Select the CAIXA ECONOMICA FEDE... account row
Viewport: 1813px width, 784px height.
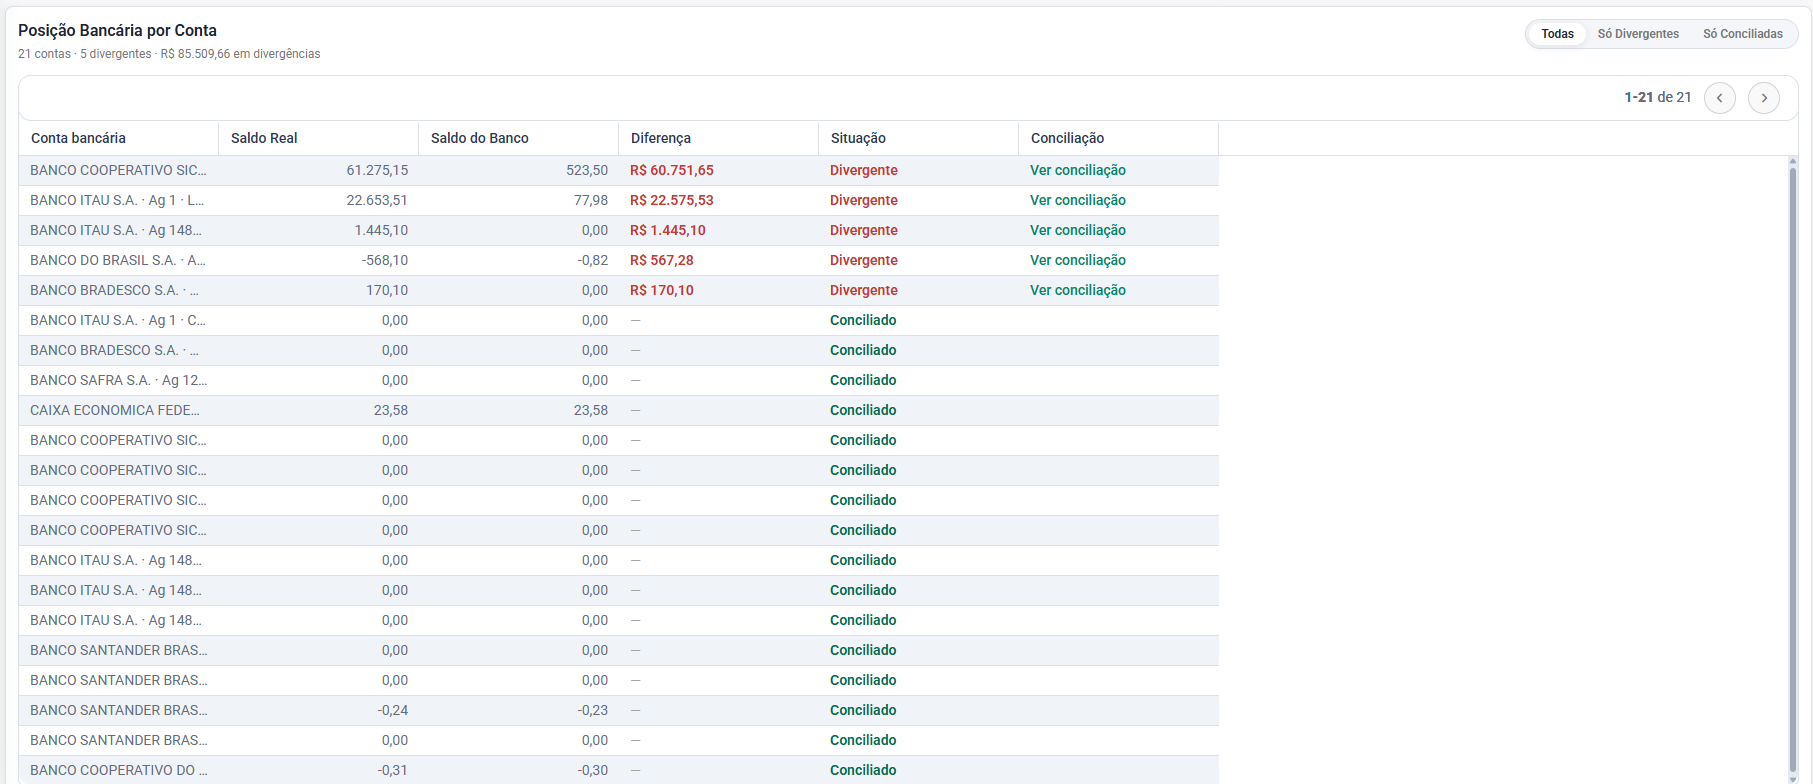click(618, 410)
